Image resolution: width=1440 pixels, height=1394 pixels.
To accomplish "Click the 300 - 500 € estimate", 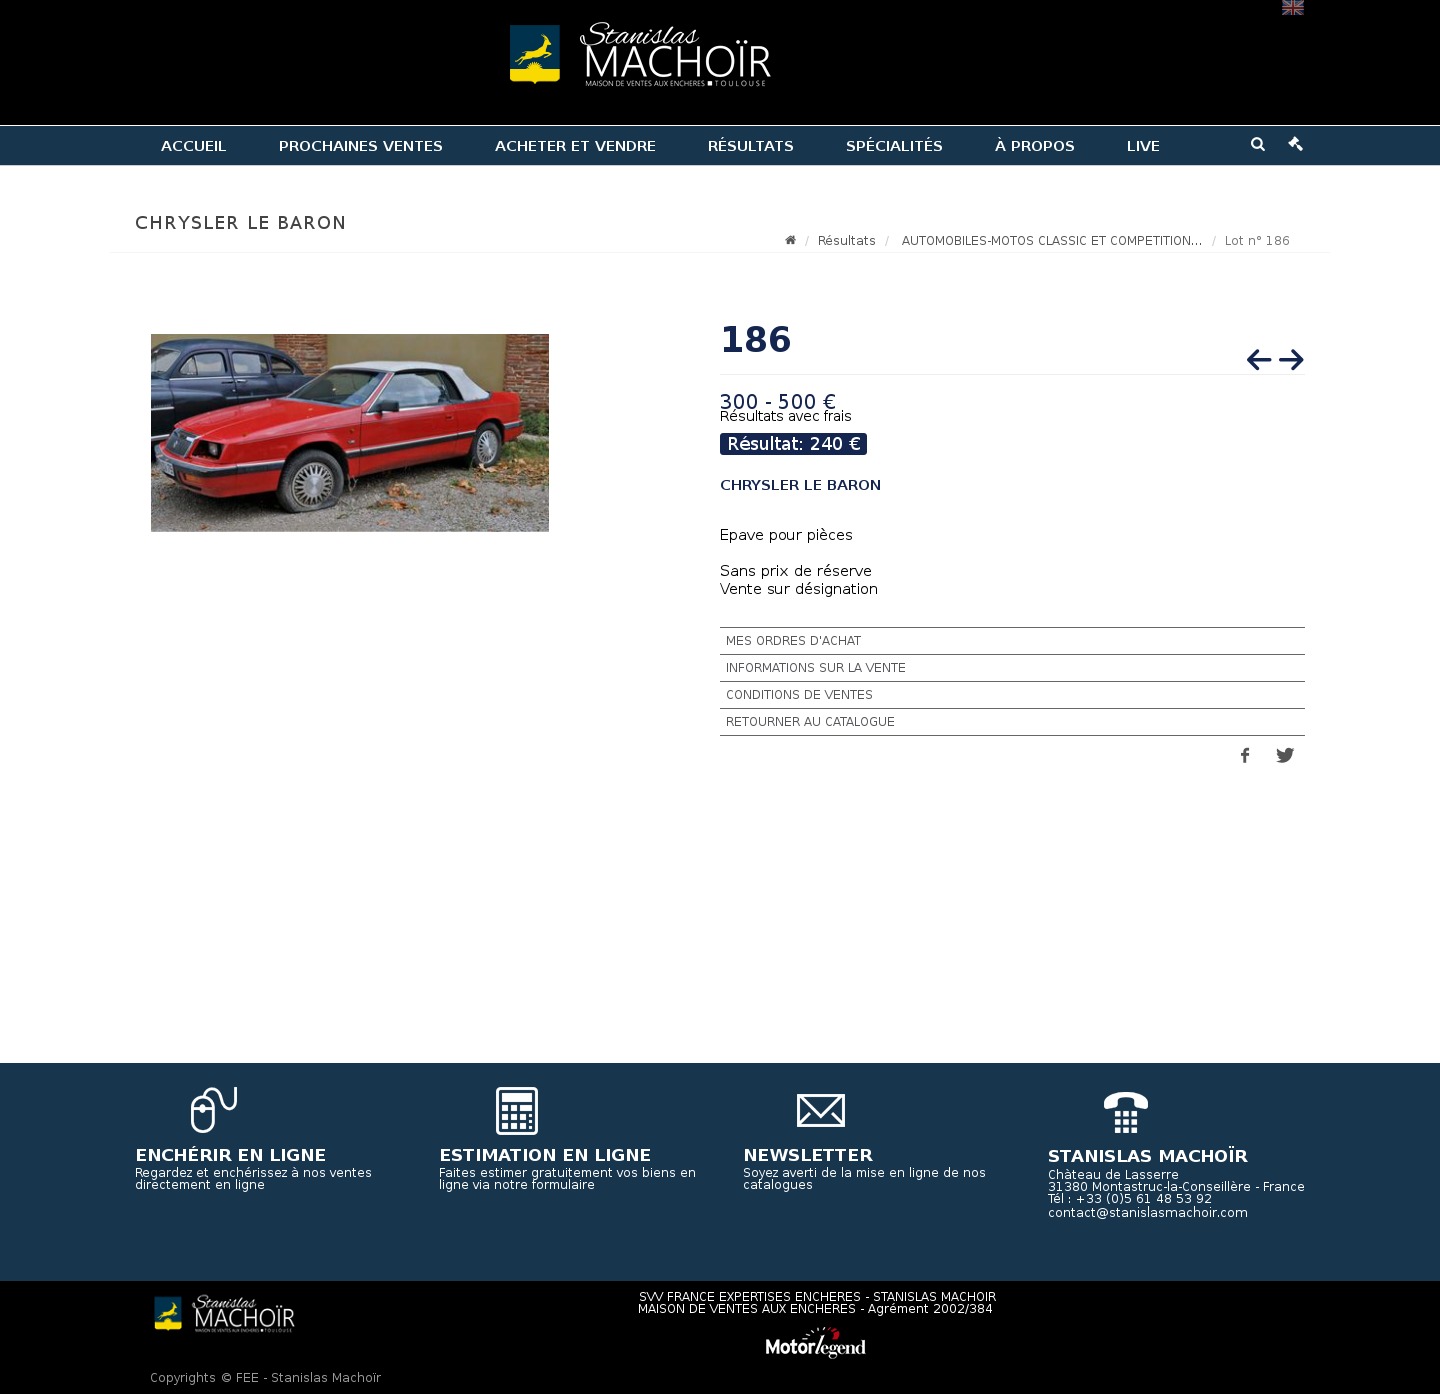I will click(778, 401).
